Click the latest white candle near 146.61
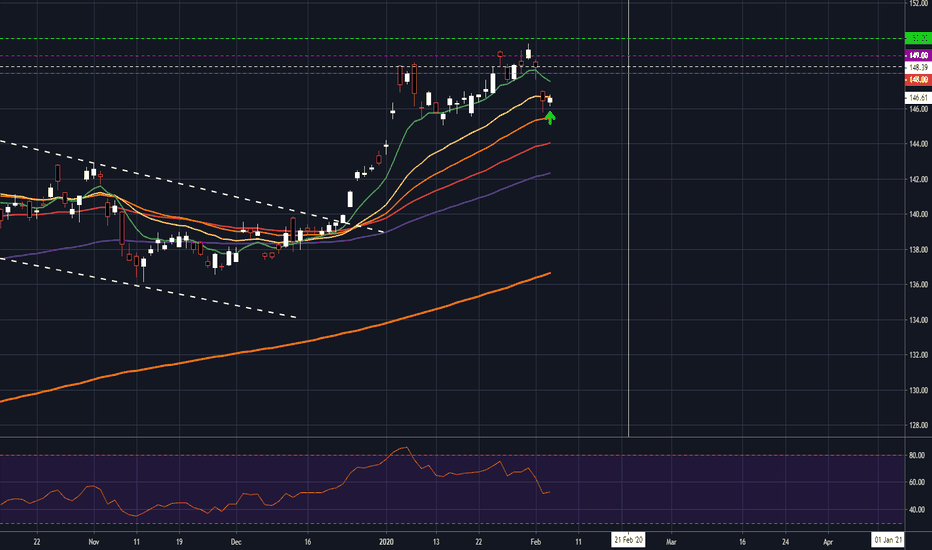The image size is (932, 550). [550, 100]
